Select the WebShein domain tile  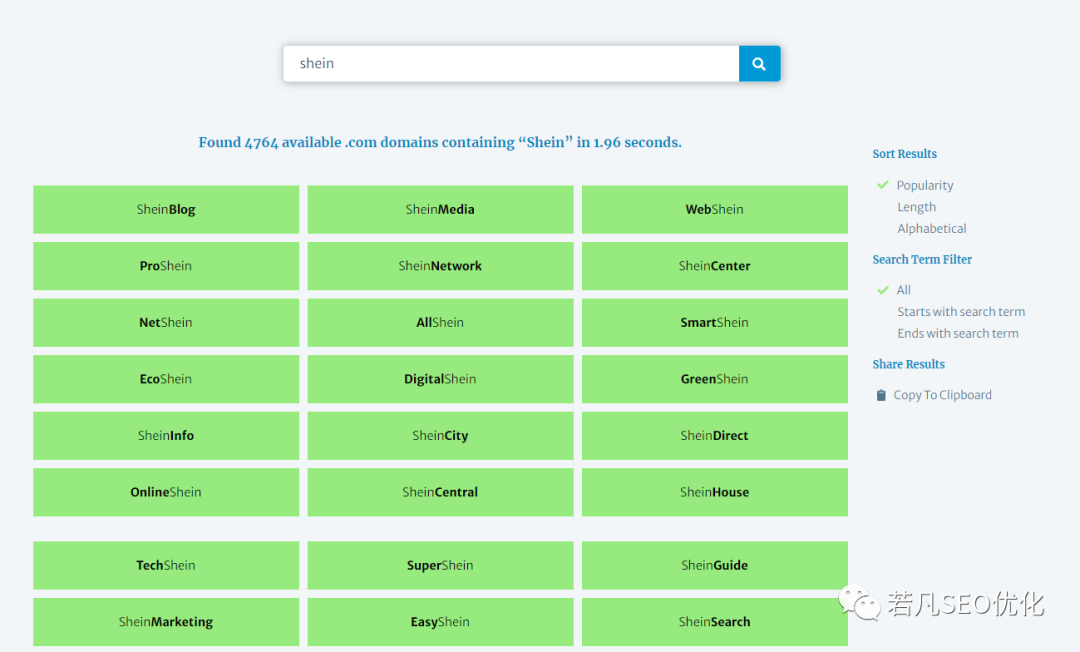[714, 209]
